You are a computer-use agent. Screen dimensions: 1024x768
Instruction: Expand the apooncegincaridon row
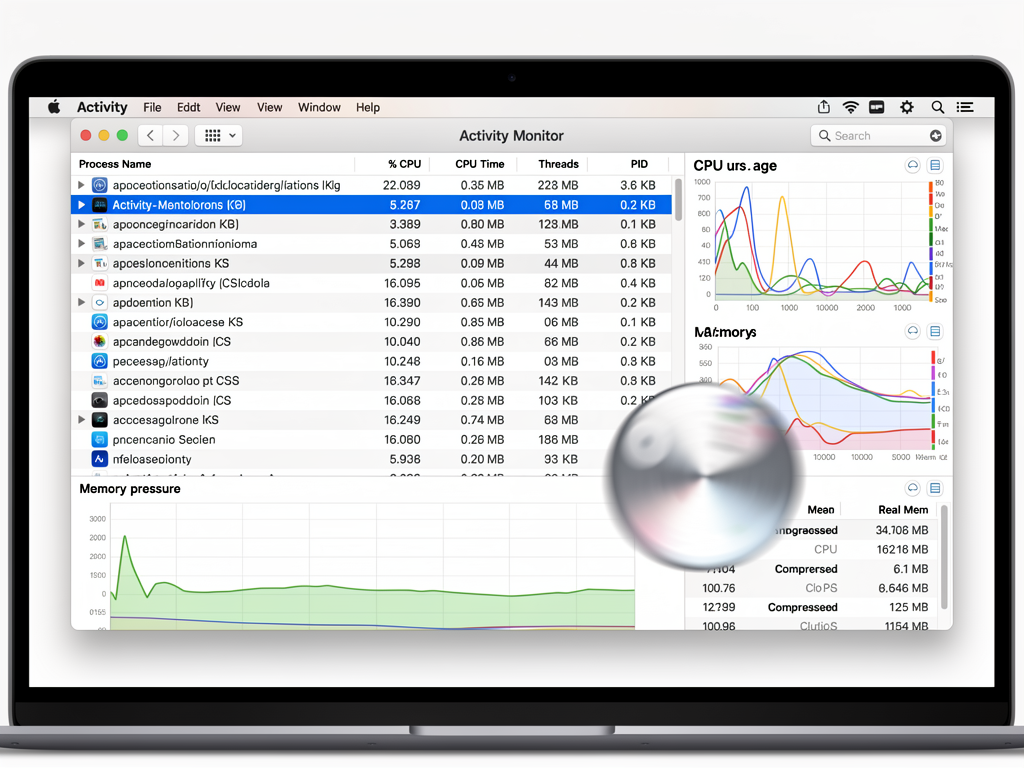81,224
